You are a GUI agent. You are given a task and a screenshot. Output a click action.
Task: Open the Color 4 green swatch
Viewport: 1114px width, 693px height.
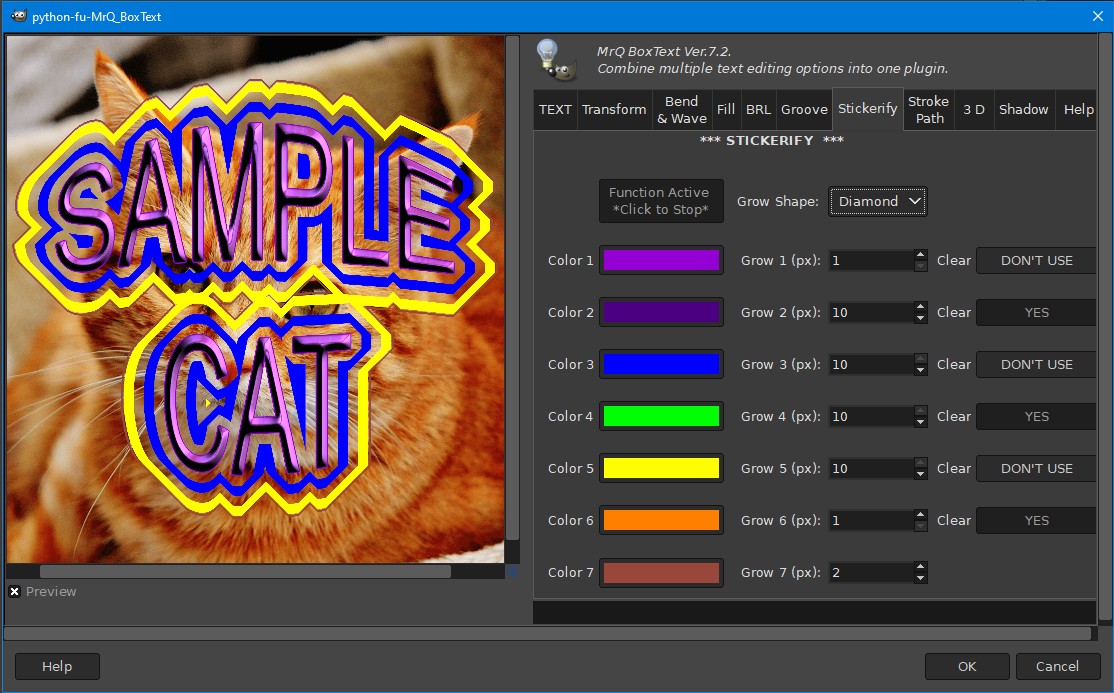tap(661, 417)
